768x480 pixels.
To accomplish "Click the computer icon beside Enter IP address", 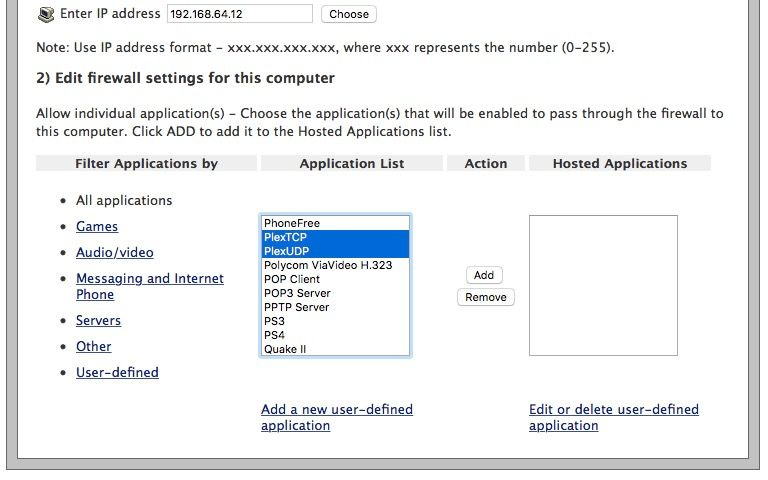I will coord(46,14).
